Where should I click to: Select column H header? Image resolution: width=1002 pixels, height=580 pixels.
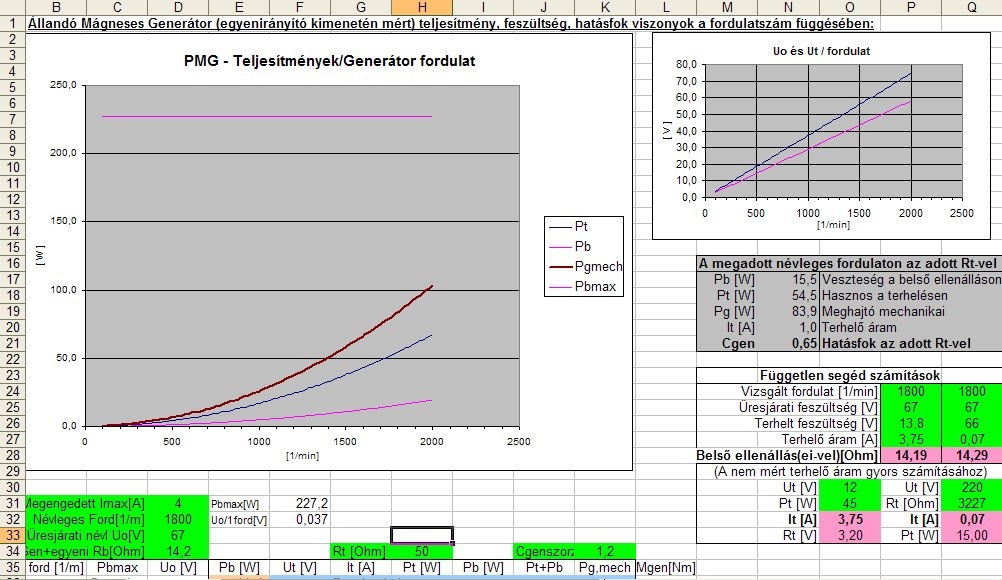(x=422, y=8)
